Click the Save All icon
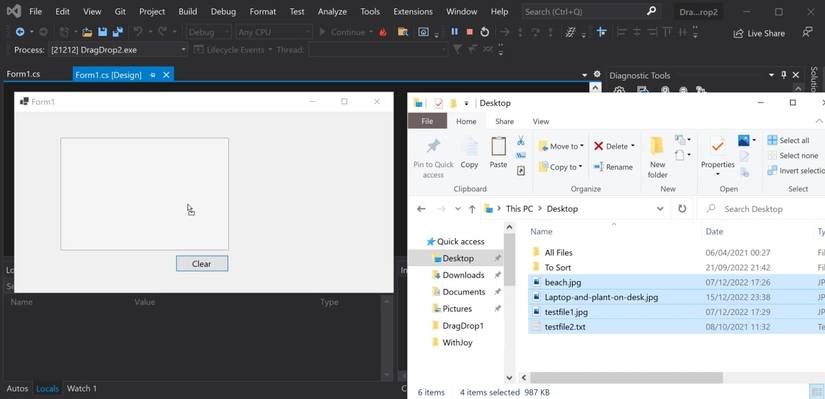The height and width of the screenshot is (399, 825). tap(118, 32)
